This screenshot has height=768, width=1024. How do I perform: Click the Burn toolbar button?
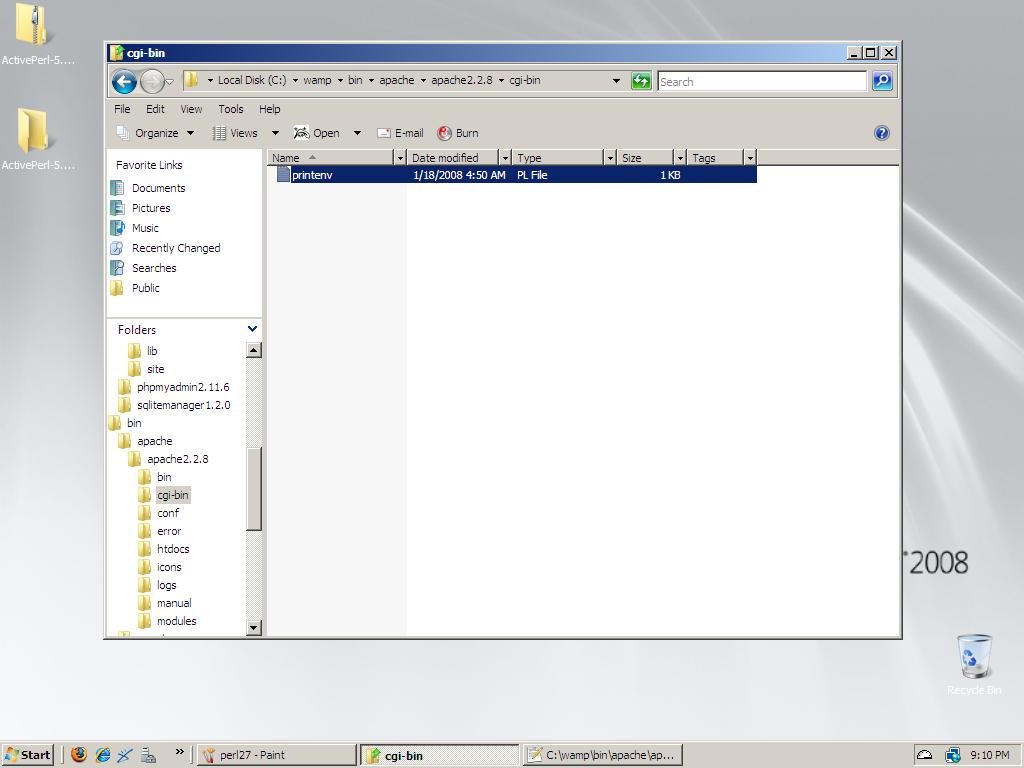click(458, 133)
